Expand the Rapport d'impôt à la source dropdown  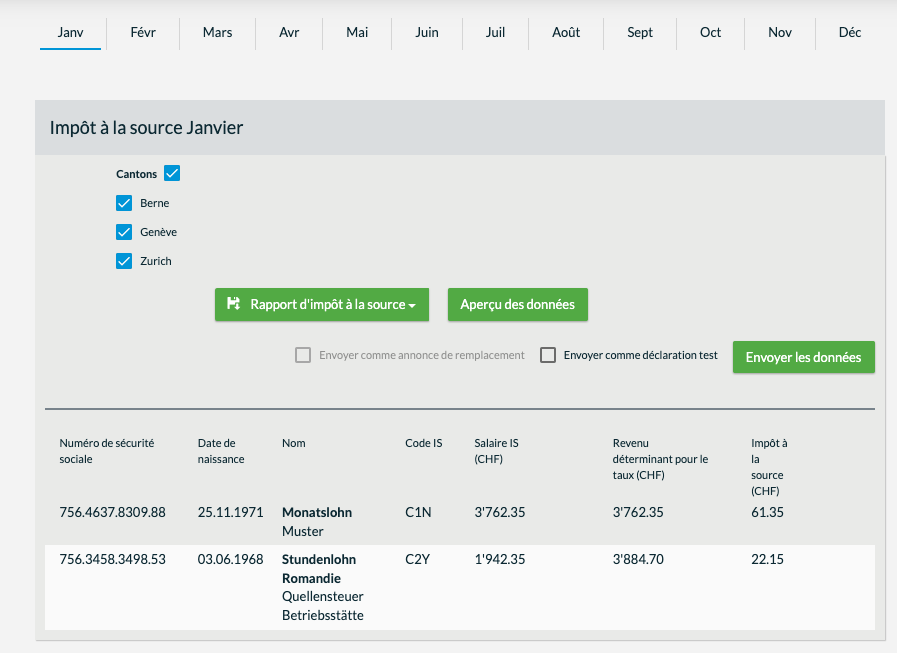click(322, 304)
